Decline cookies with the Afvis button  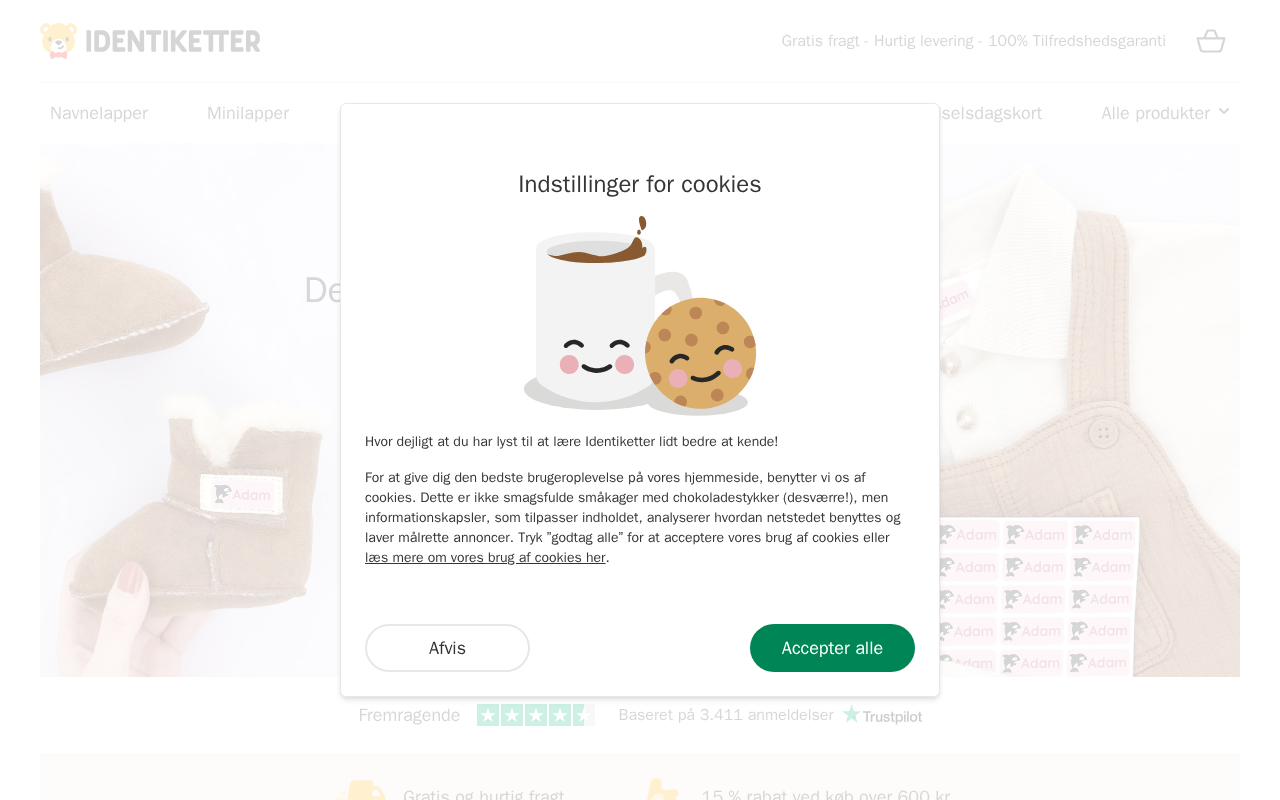tap(447, 648)
